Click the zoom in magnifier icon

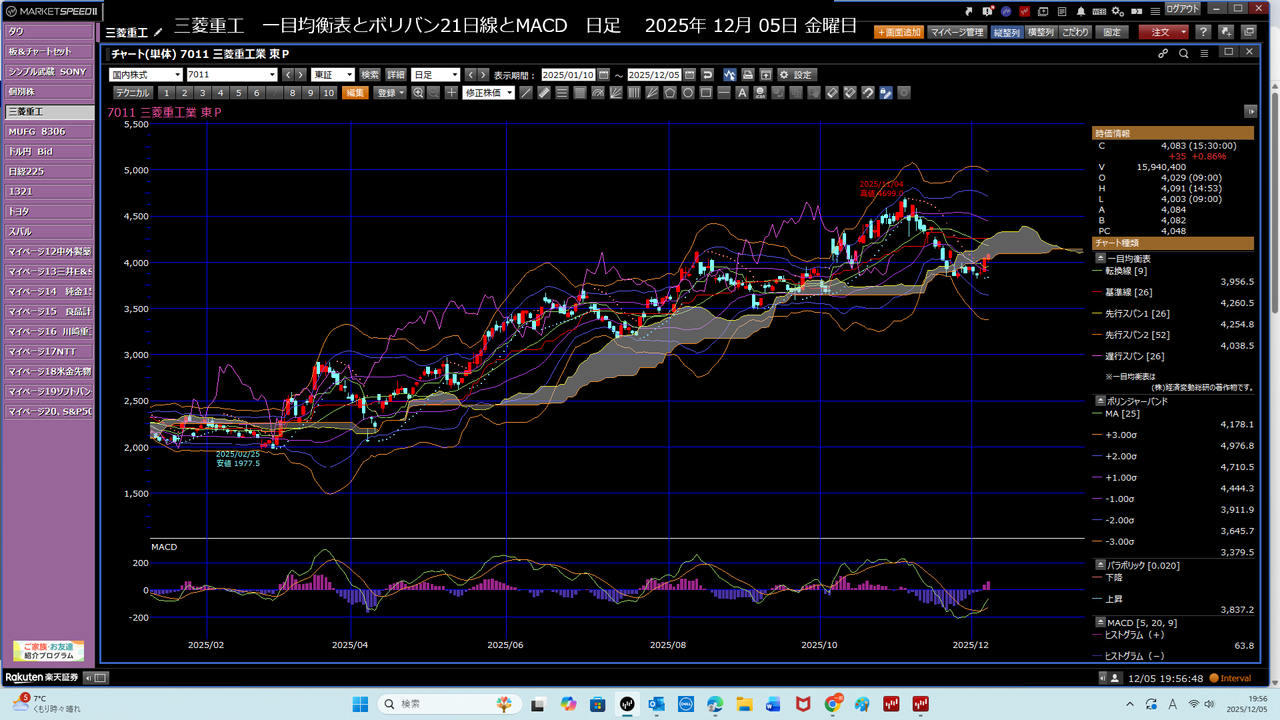(418, 93)
